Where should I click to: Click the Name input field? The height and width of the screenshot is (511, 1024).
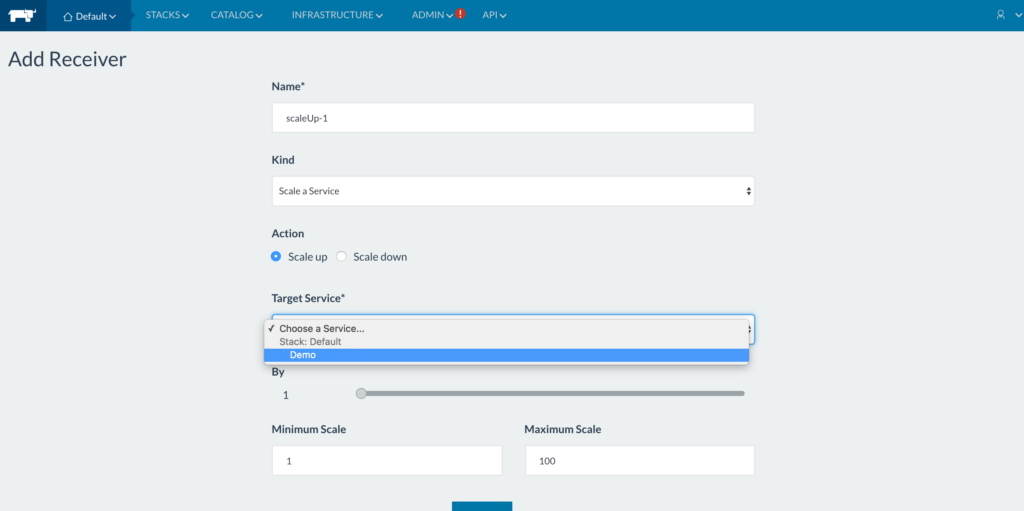click(512, 118)
